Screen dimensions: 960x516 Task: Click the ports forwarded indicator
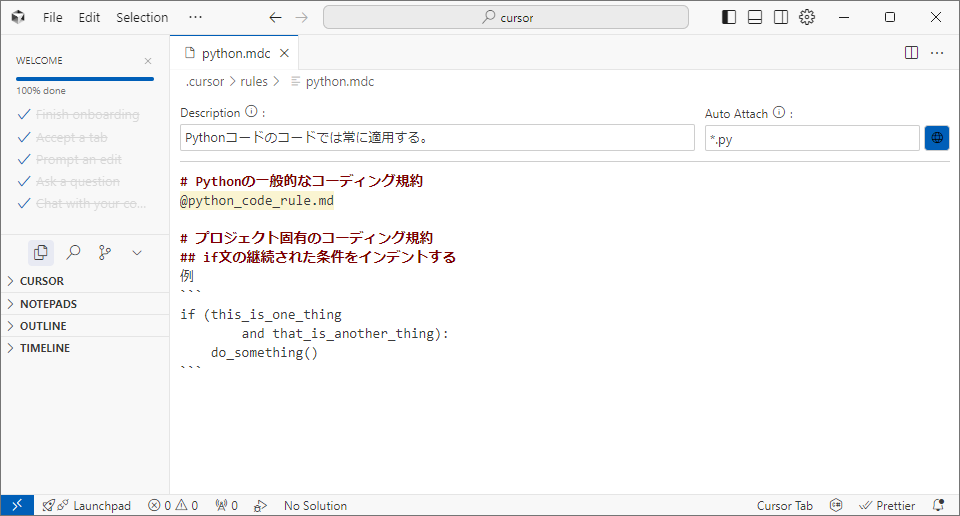click(227, 506)
